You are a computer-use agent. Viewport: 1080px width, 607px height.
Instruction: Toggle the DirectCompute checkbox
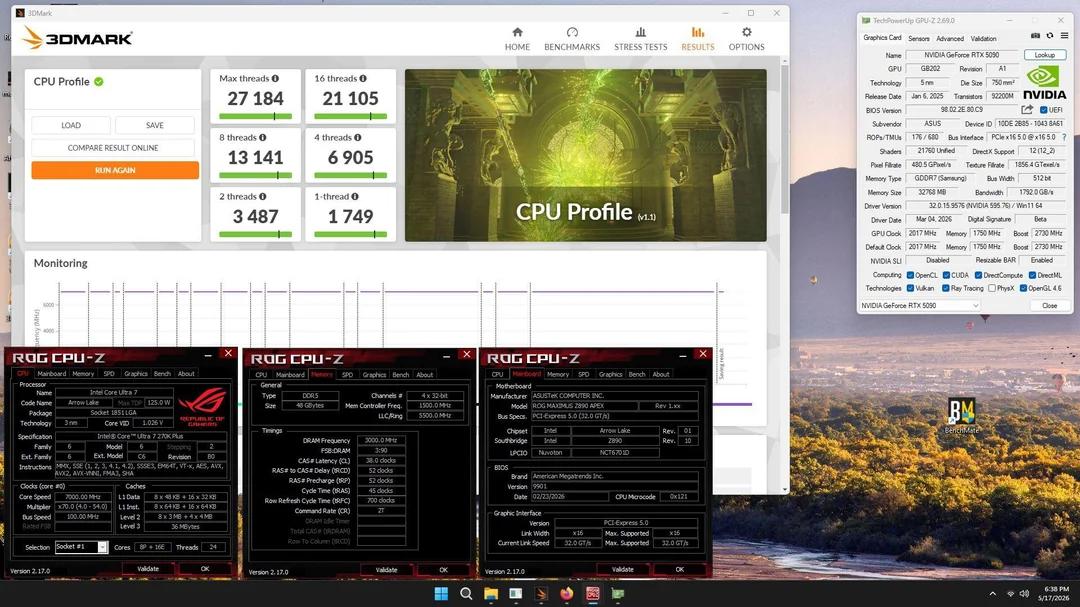click(x=978, y=275)
